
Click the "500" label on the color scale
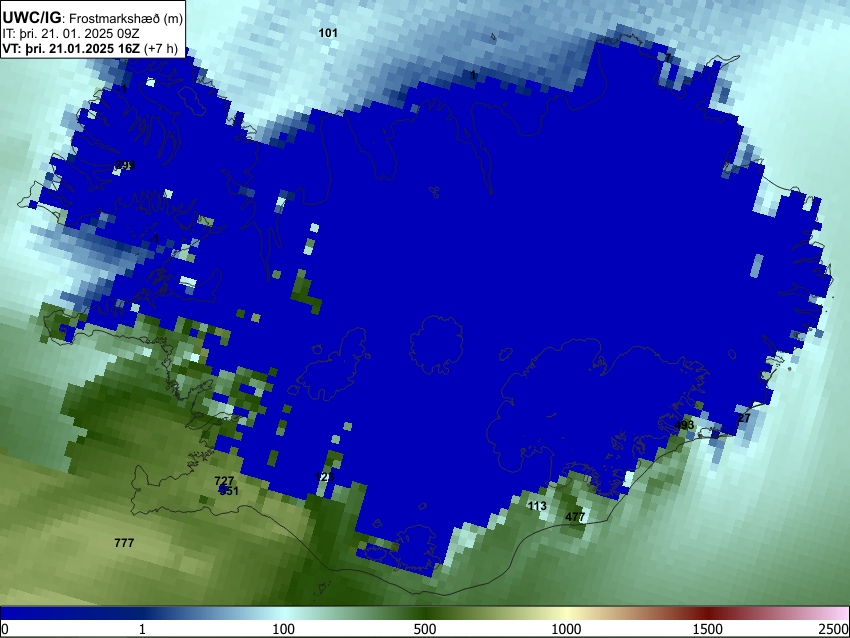(425, 629)
